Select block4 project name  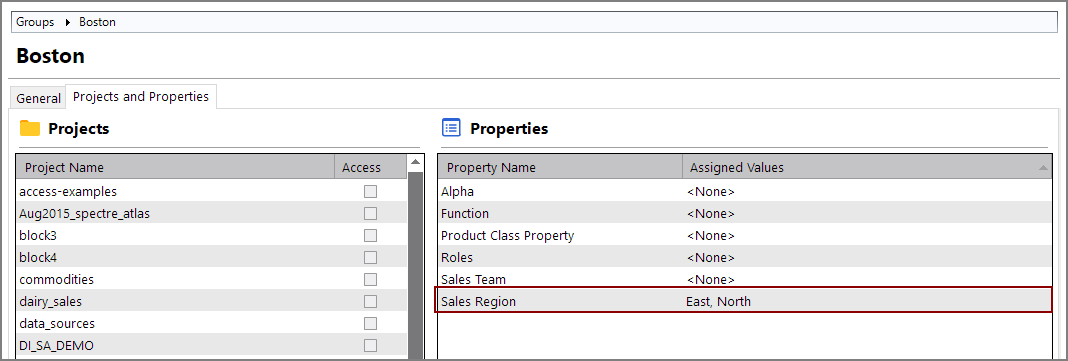(x=38, y=257)
